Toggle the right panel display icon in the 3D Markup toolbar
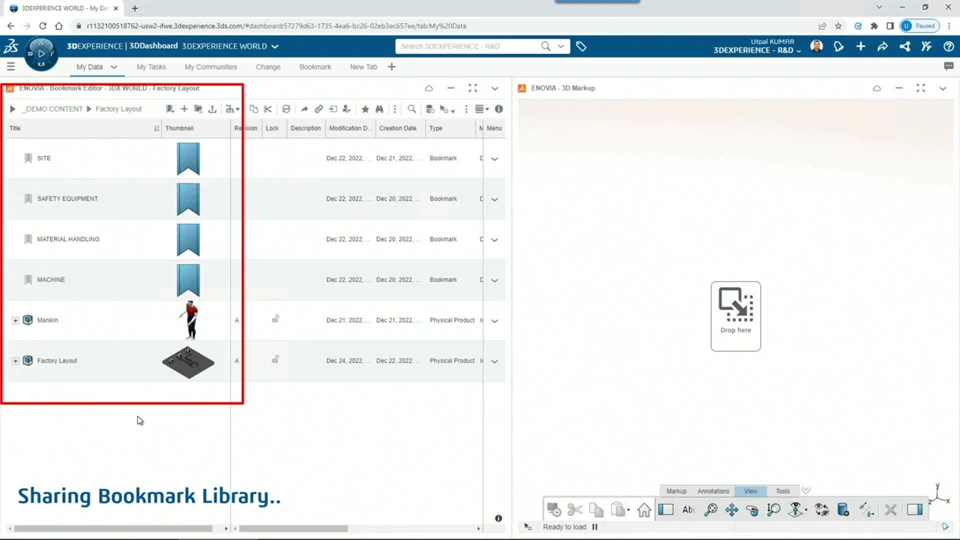960x540 pixels. [x=915, y=510]
